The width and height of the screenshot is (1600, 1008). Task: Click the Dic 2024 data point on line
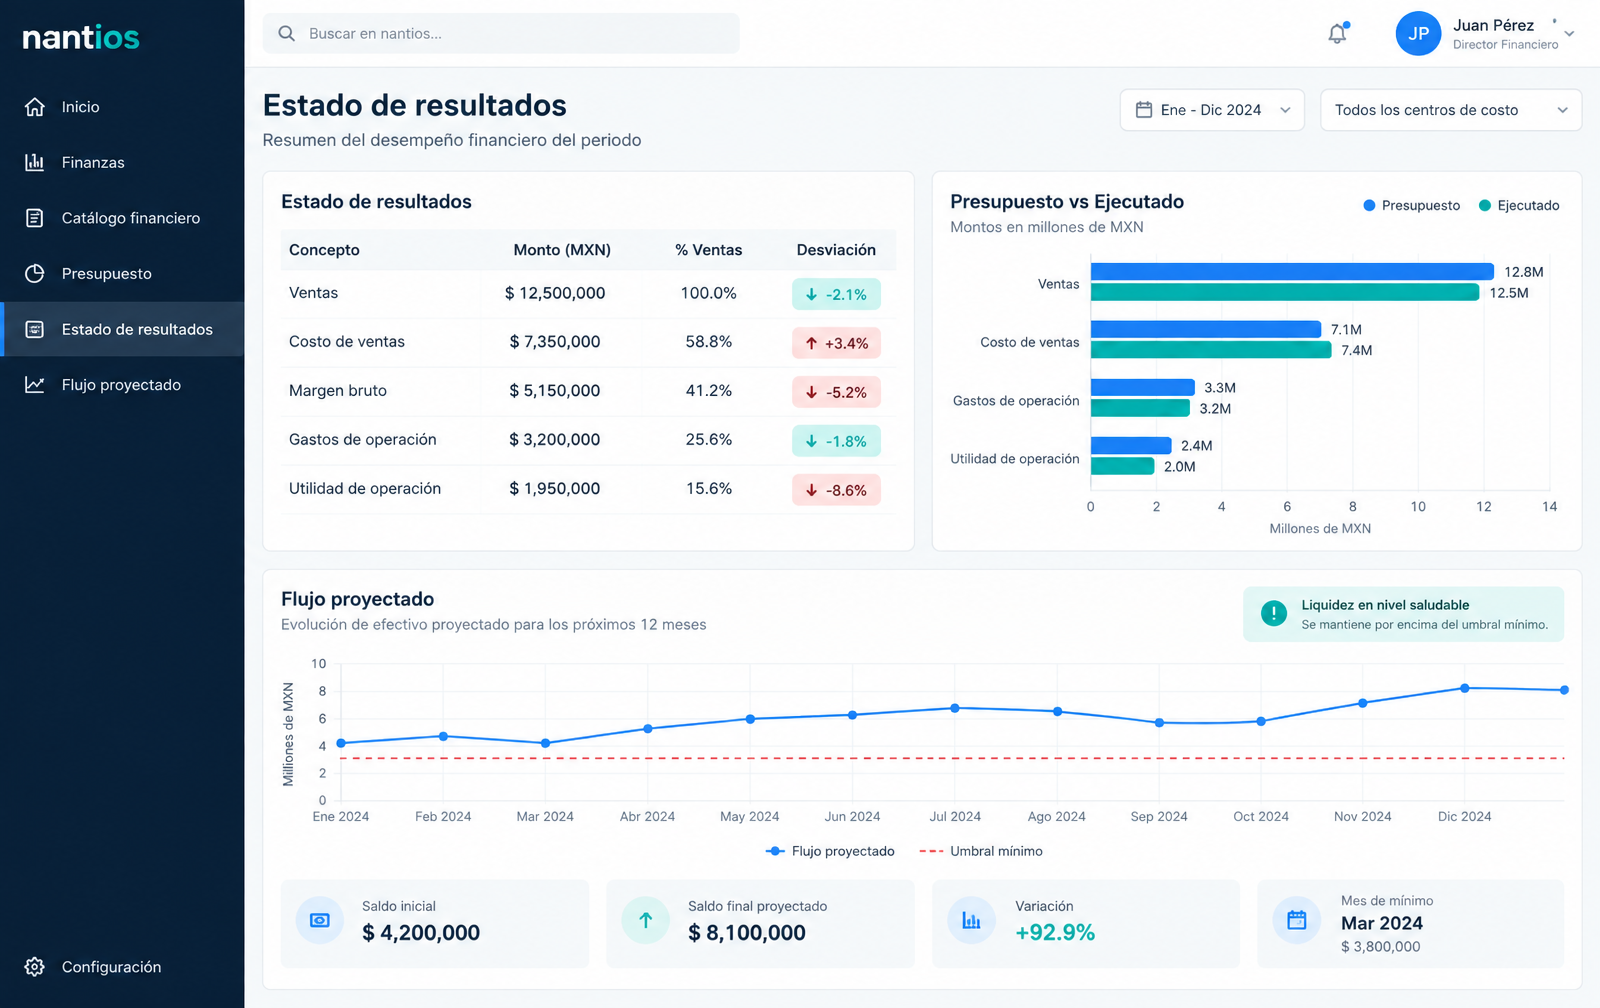(x=1465, y=688)
